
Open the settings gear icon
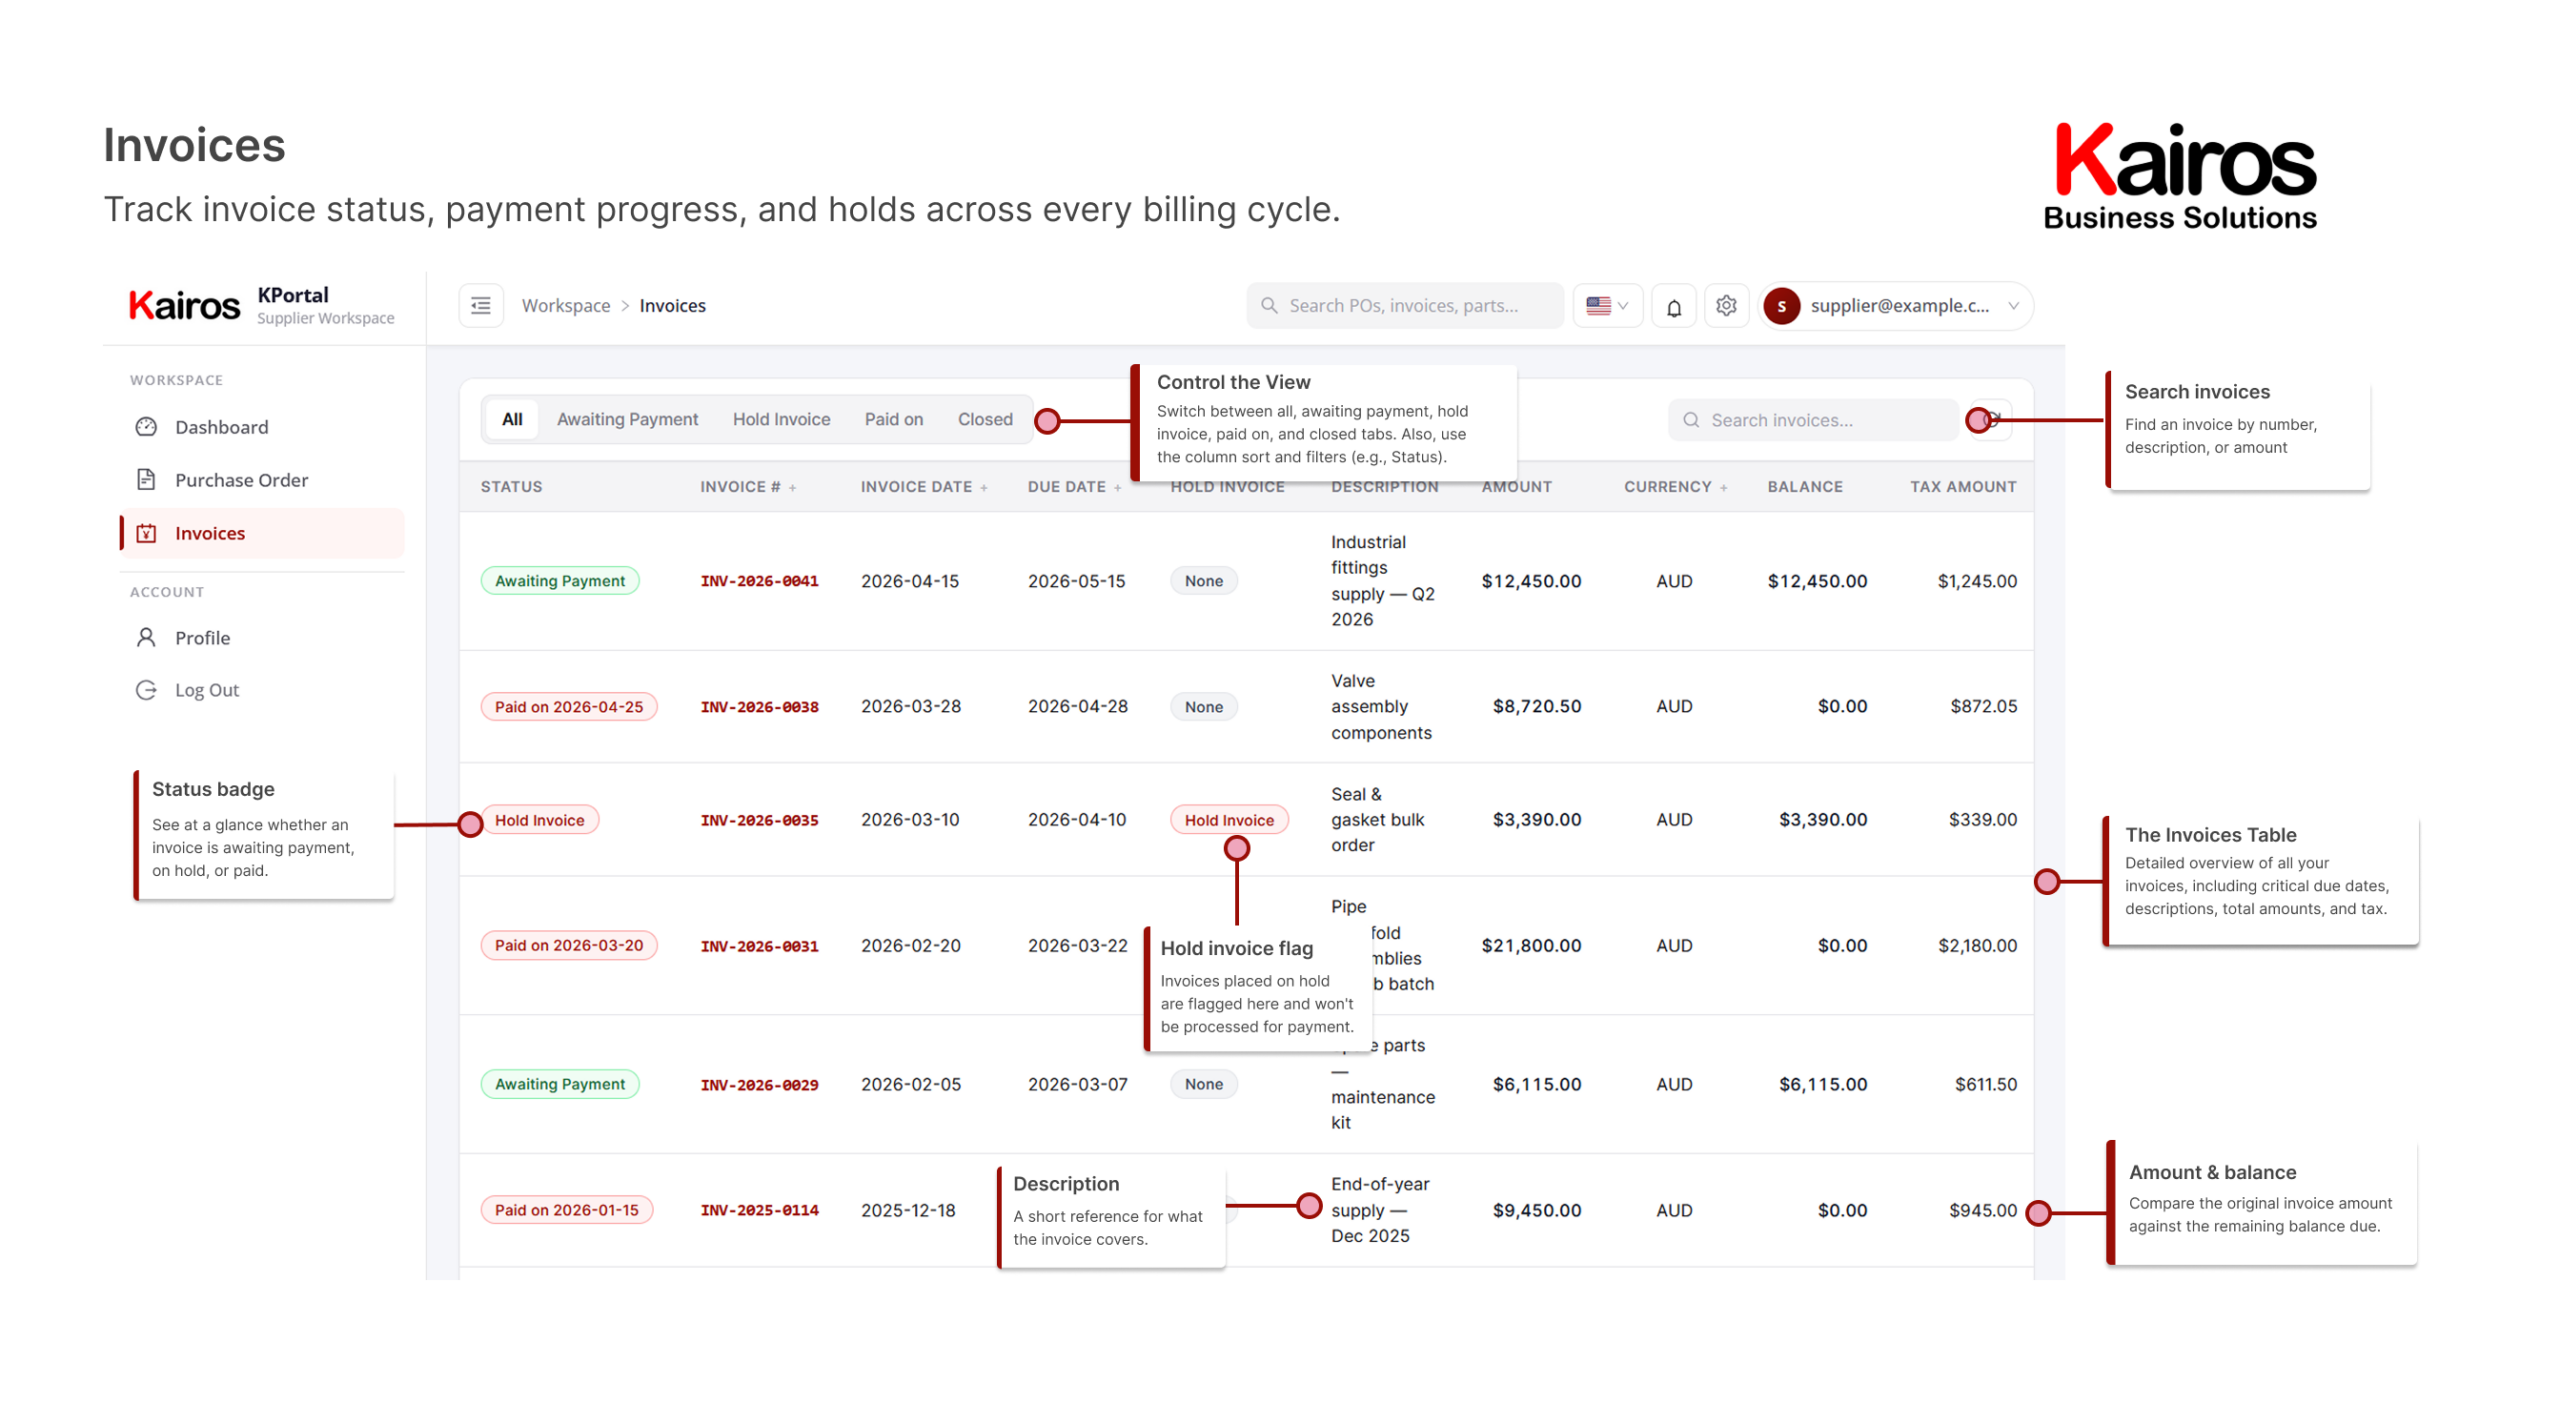[1726, 306]
